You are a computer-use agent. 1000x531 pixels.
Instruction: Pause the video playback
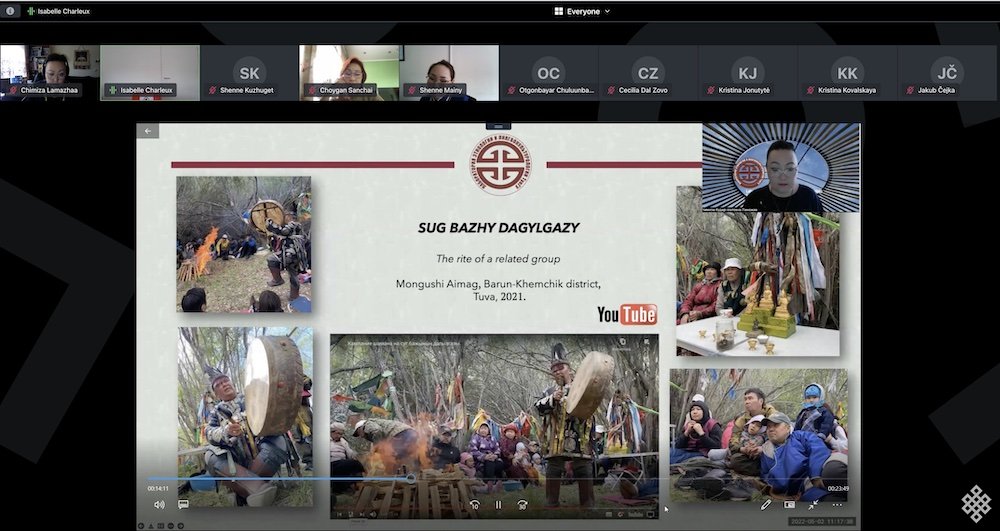(x=498, y=505)
